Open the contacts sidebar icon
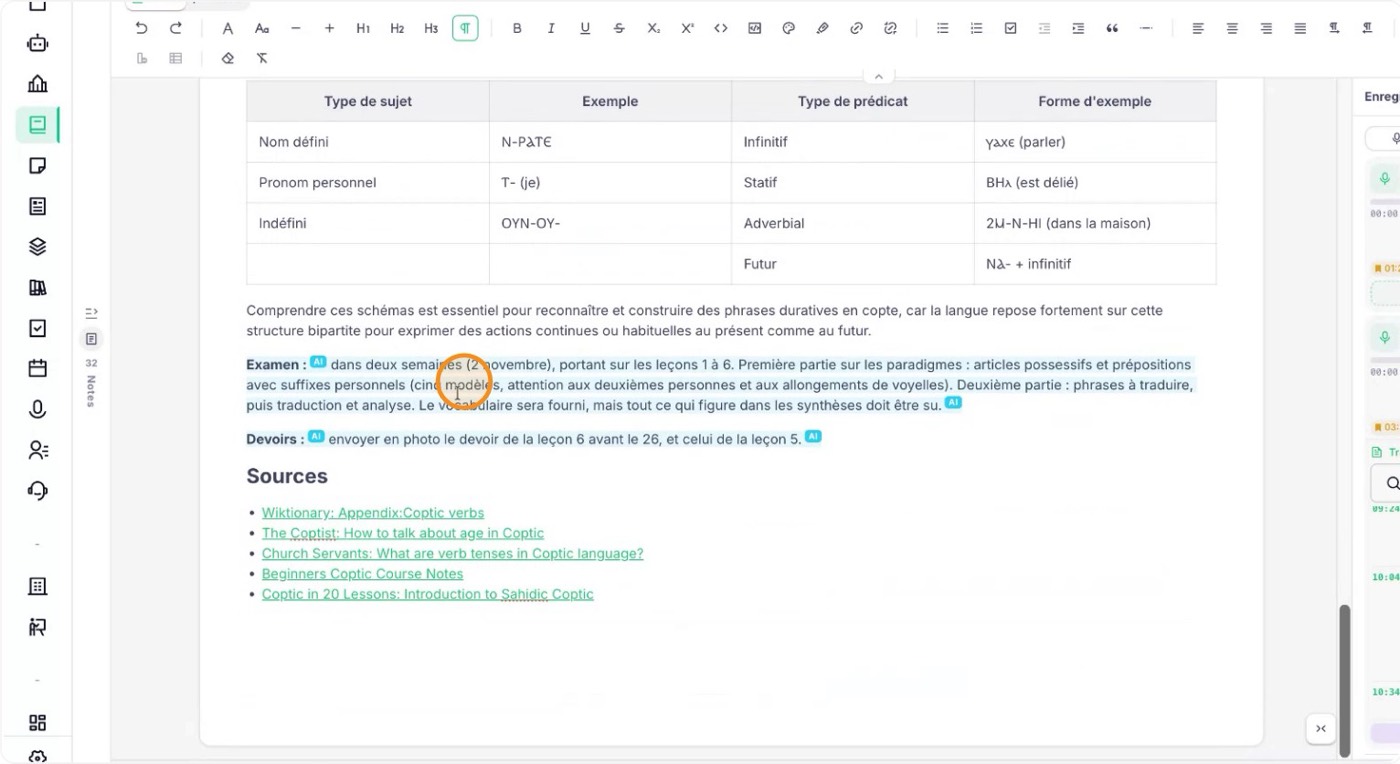Viewport: 1400px width, 764px height. pos(37,450)
